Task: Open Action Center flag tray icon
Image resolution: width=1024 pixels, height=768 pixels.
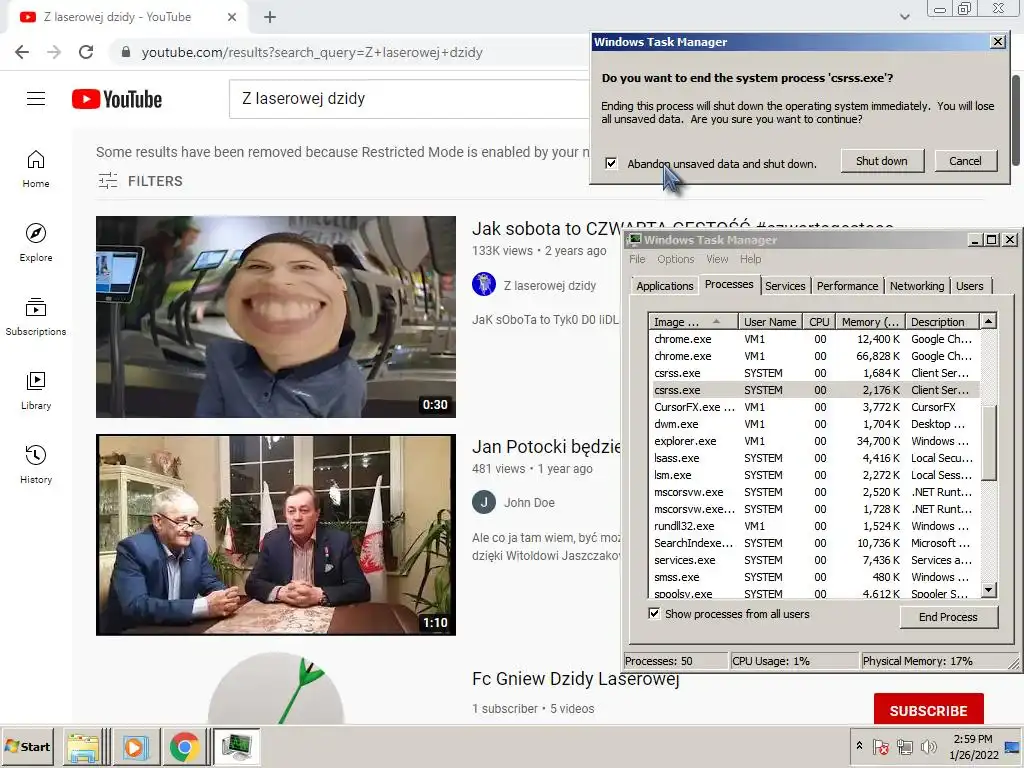Action: tap(880, 746)
